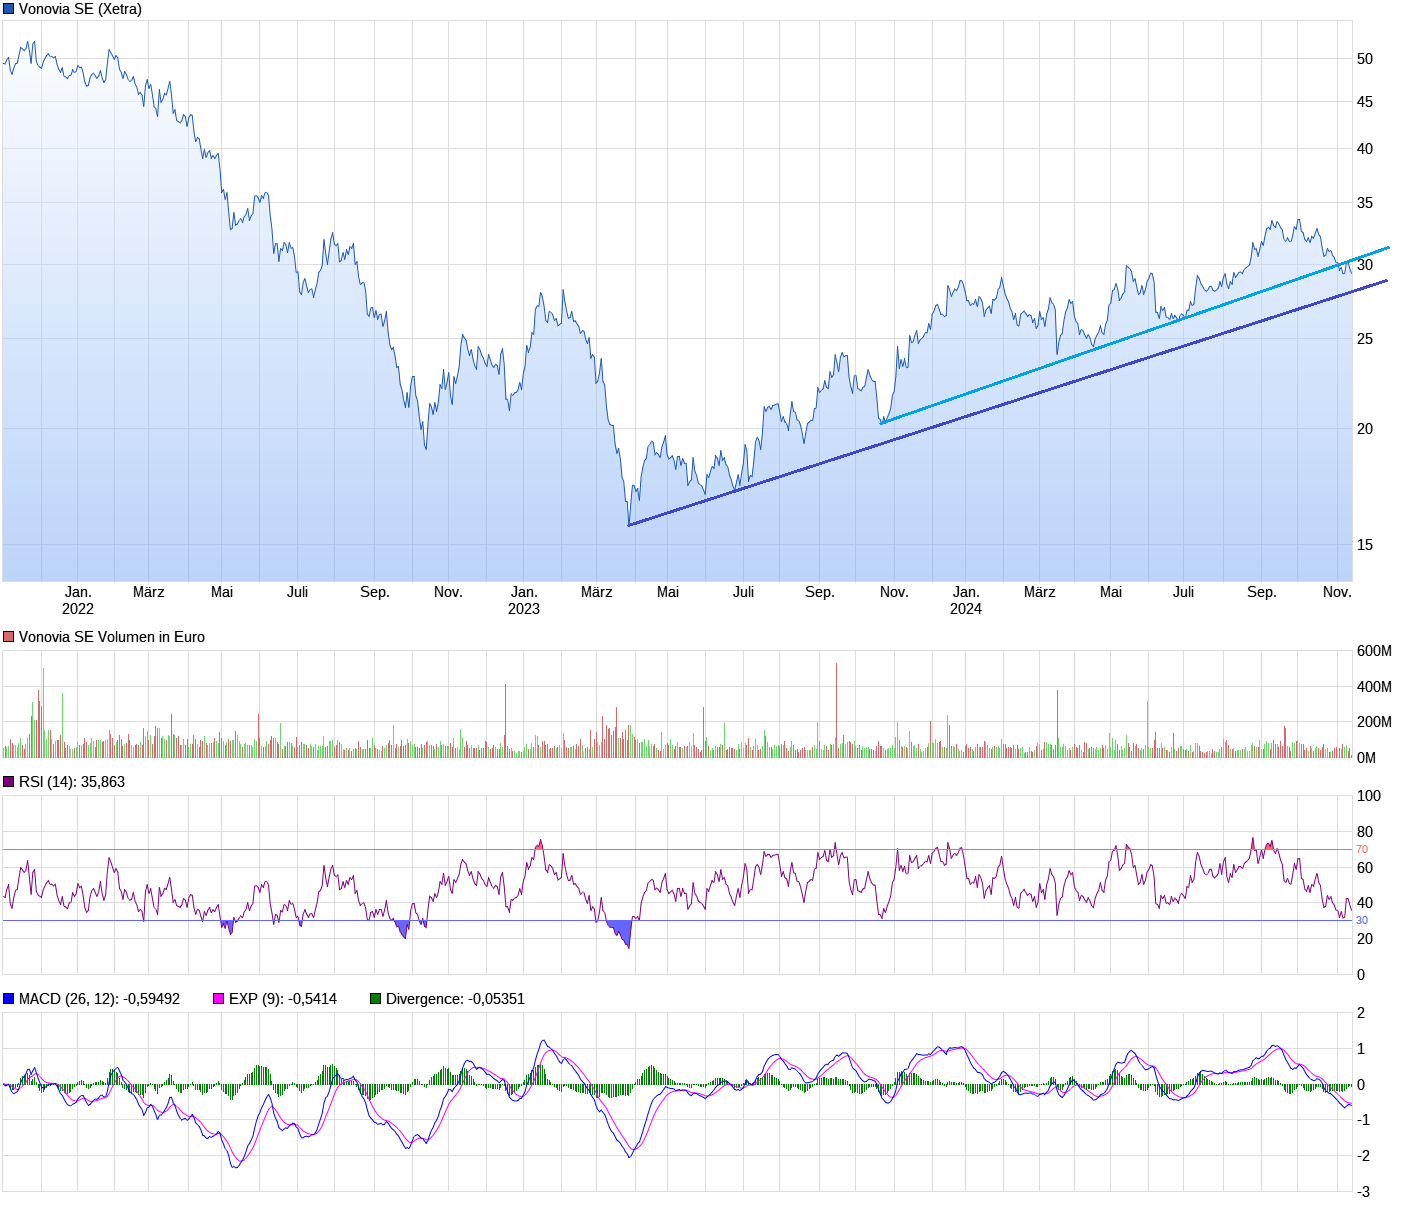This screenshot has height=1206, width=1410.
Task: Click the 400M volume axis label
Action: tap(1374, 687)
